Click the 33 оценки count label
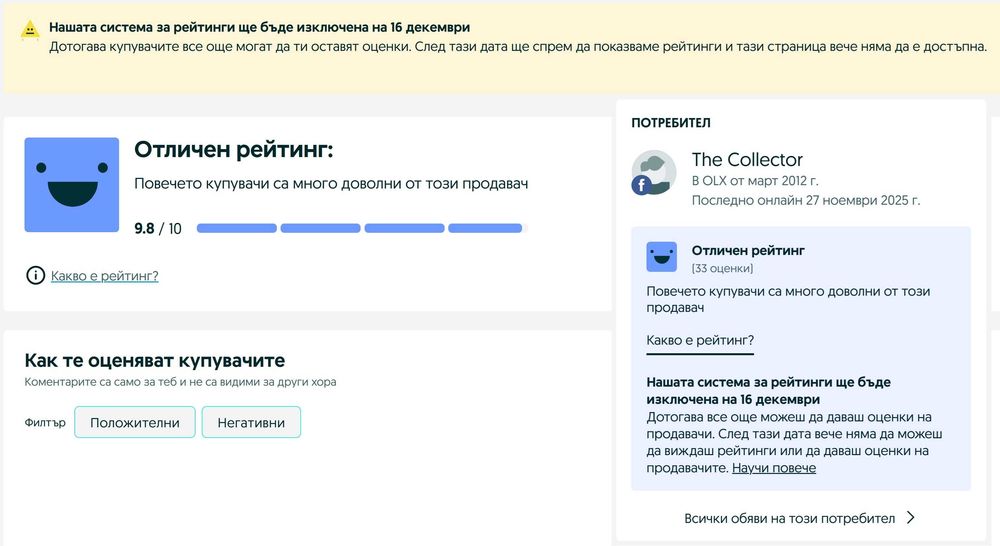 722,268
